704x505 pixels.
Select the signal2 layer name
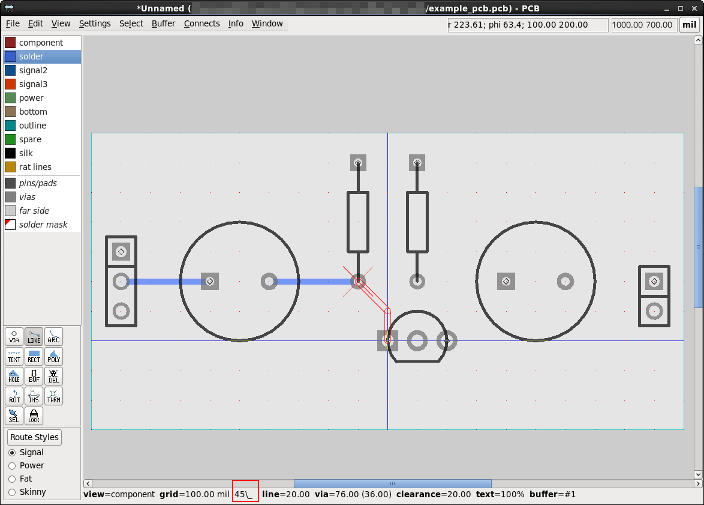pos(33,70)
